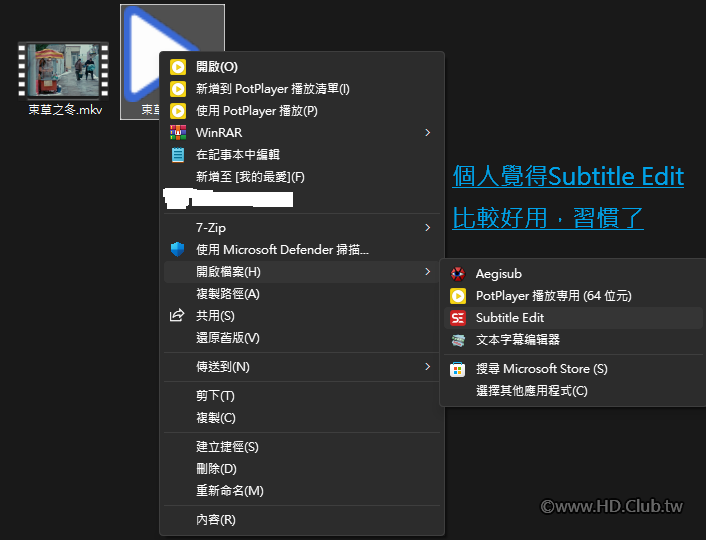Open 內容(R) properties entry

pos(302,520)
